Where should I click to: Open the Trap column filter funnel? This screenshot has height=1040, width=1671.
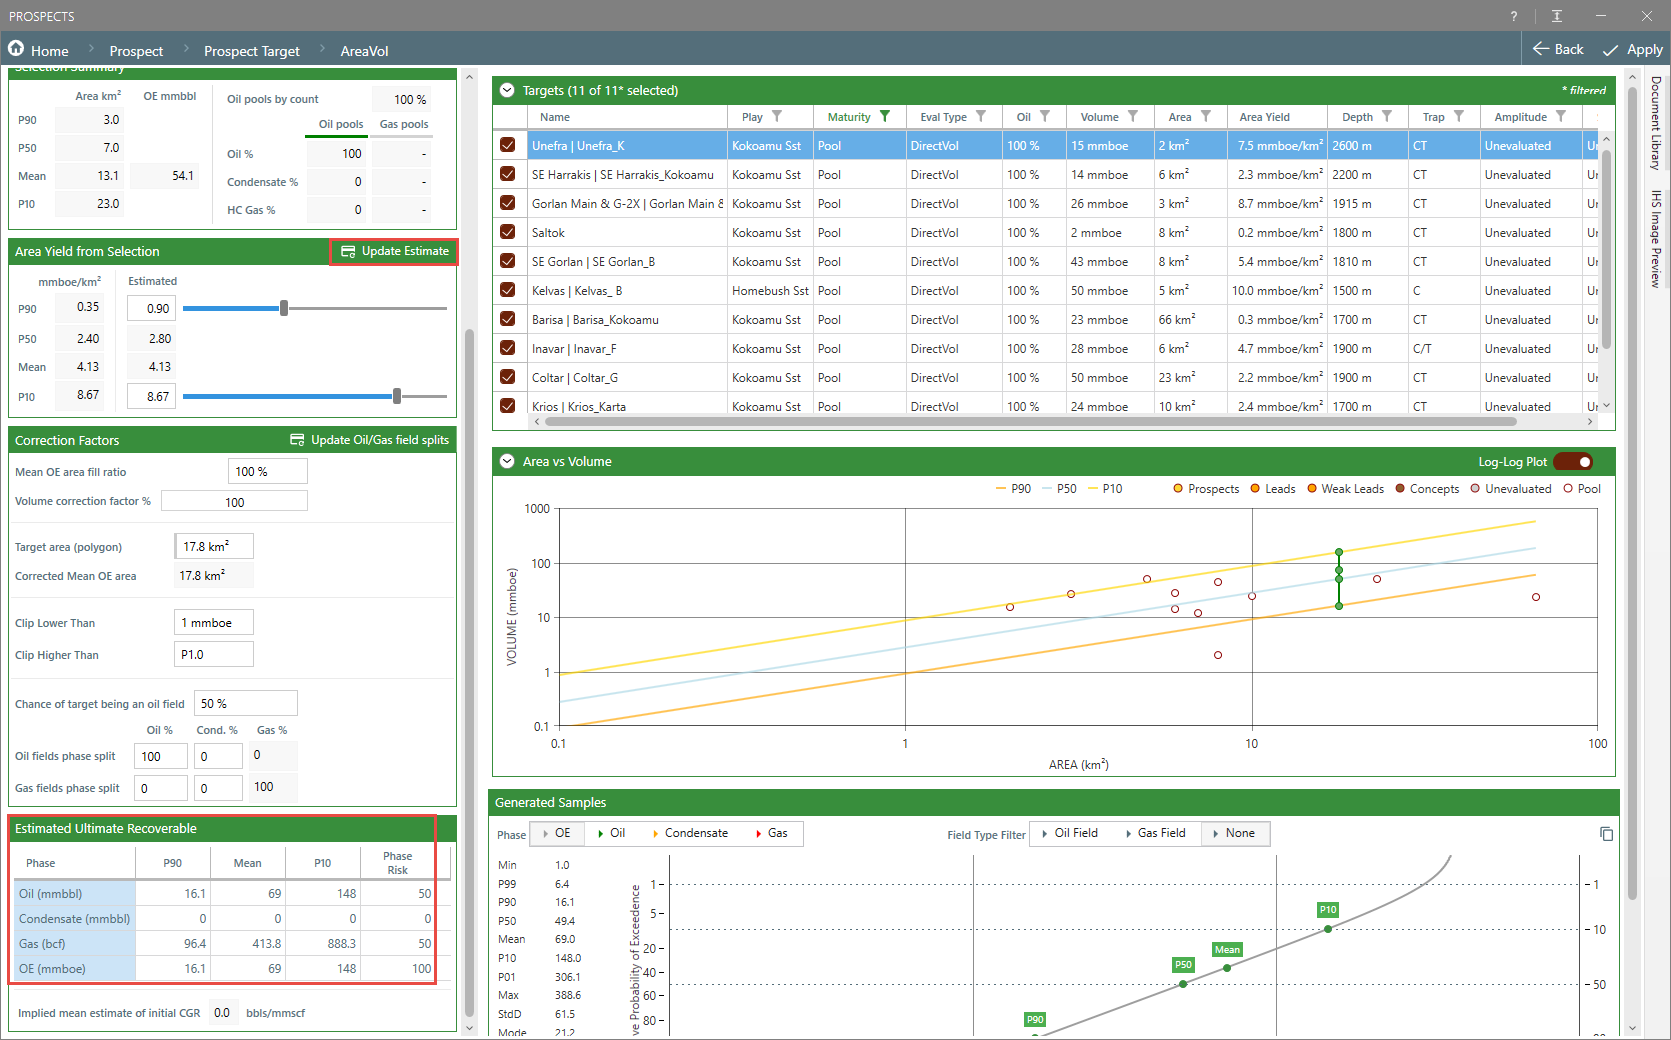1459,117
